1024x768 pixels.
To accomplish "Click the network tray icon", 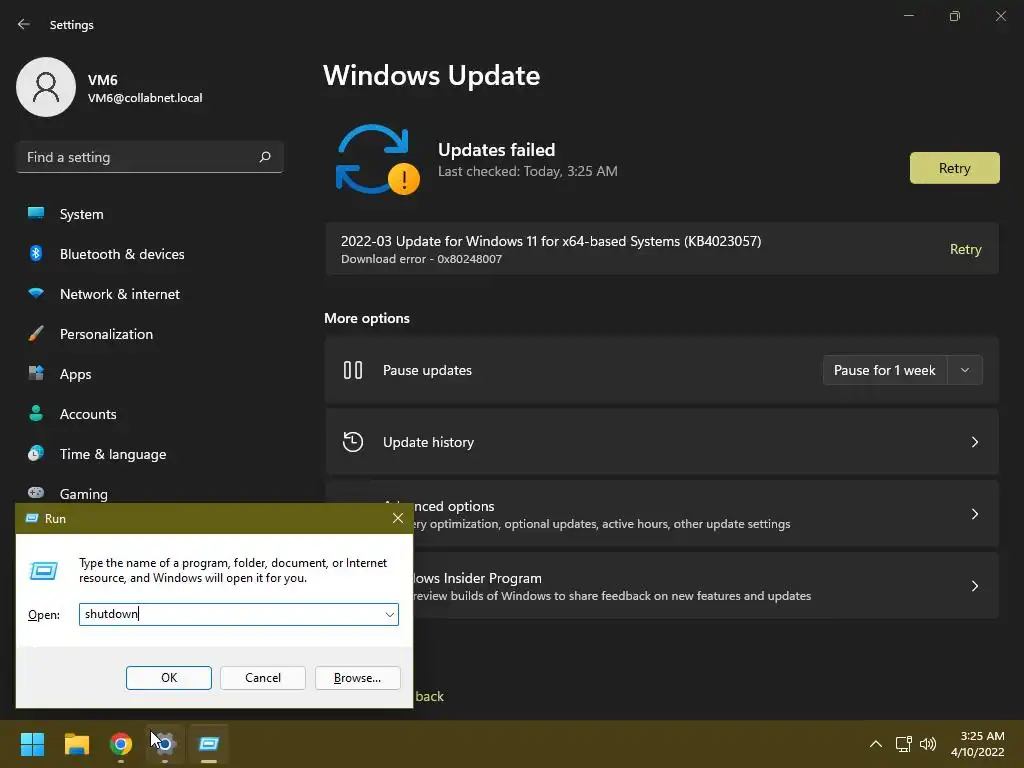I will [x=904, y=744].
